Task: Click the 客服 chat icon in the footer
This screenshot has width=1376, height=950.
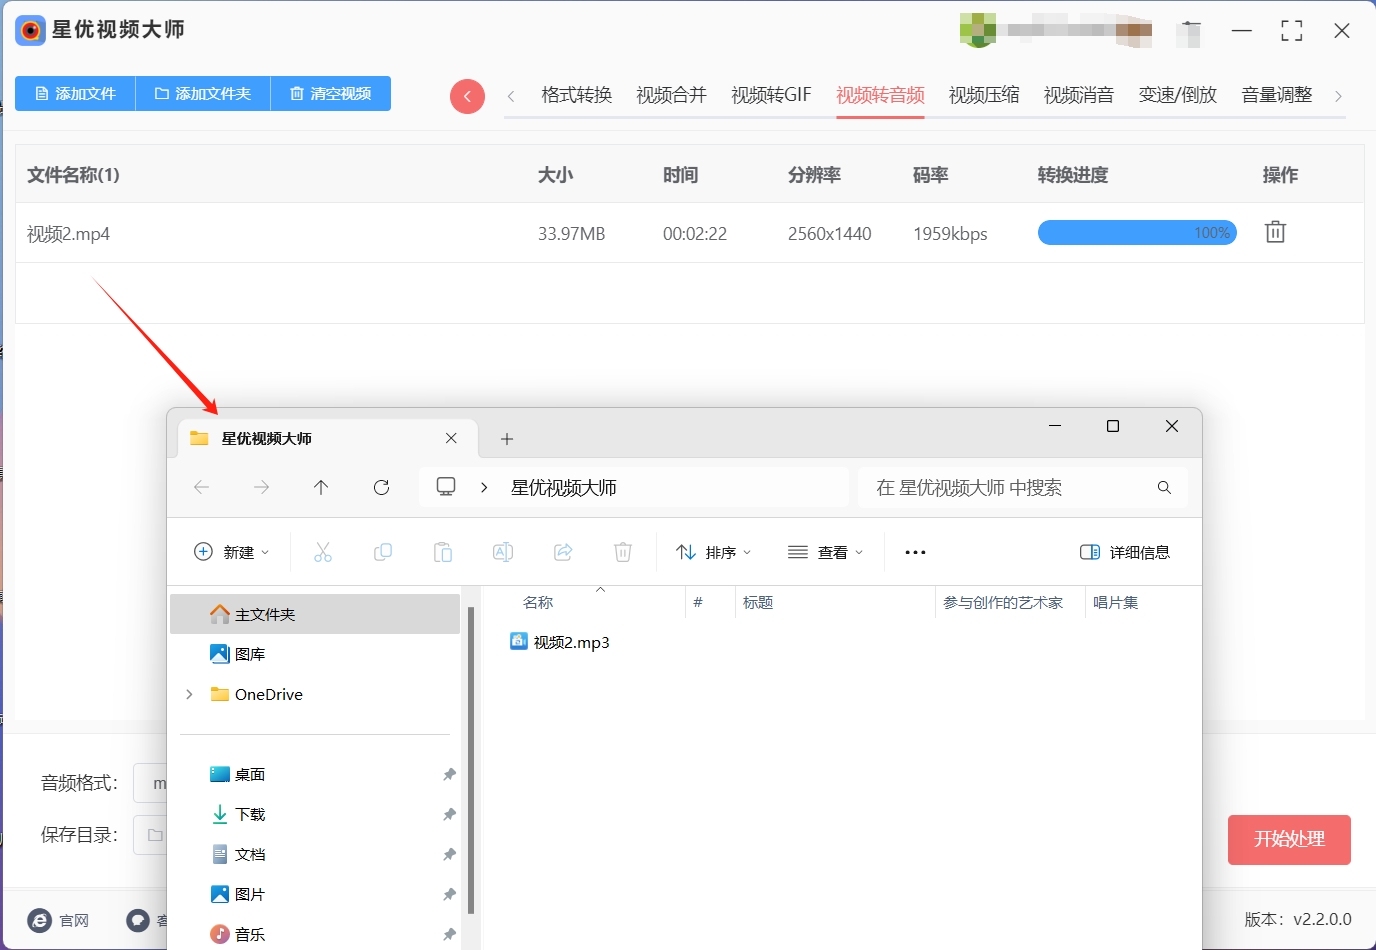Action: click(138, 920)
